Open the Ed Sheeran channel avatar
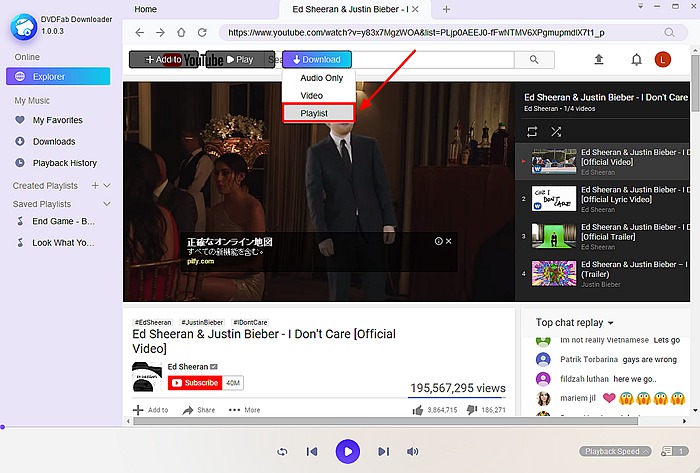The width and height of the screenshot is (700, 473). [x=147, y=377]
